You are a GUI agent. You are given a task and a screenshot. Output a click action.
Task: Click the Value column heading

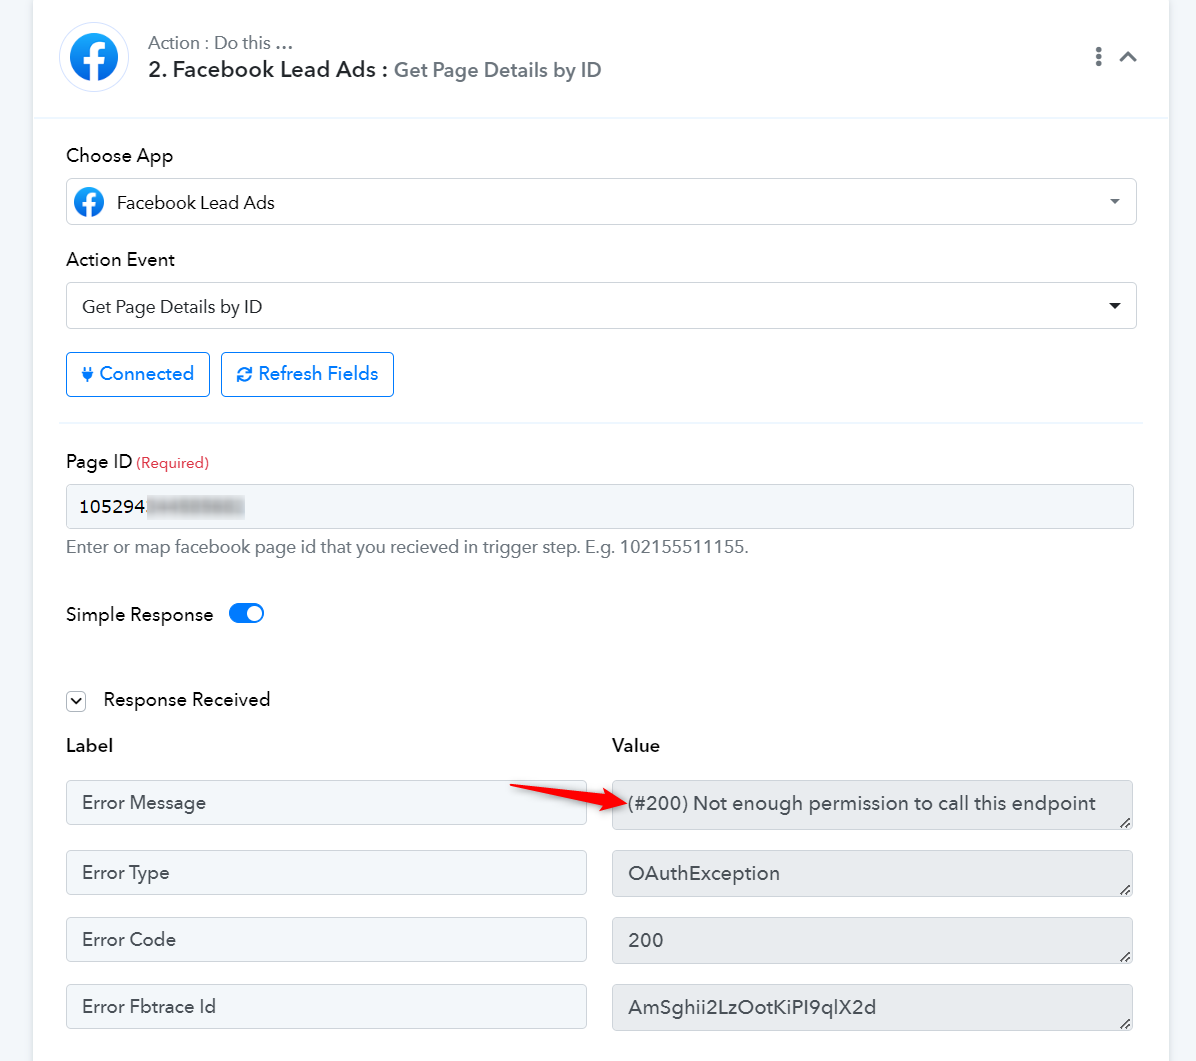635,745
